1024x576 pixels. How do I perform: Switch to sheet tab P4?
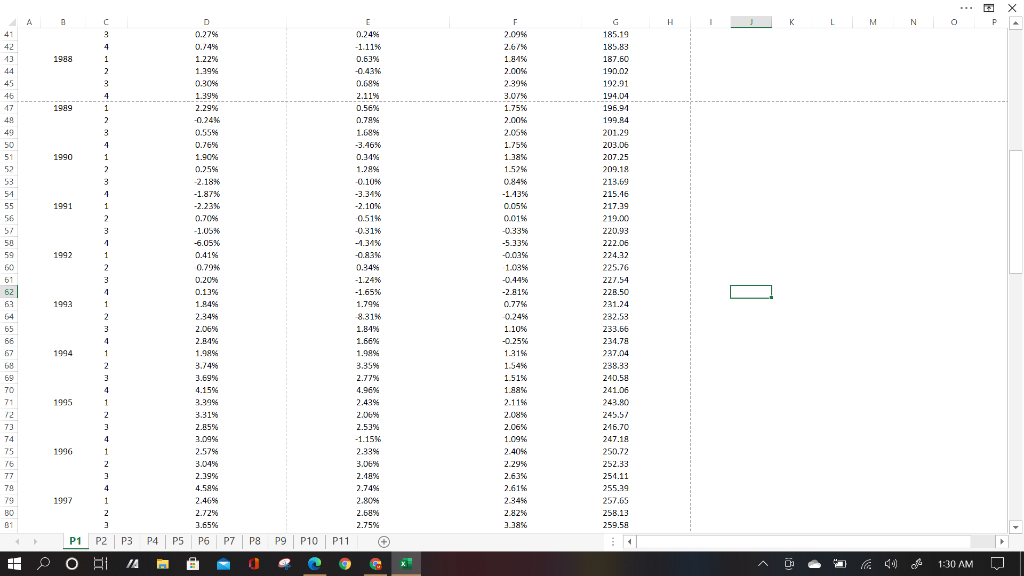[x=152, y=541]
